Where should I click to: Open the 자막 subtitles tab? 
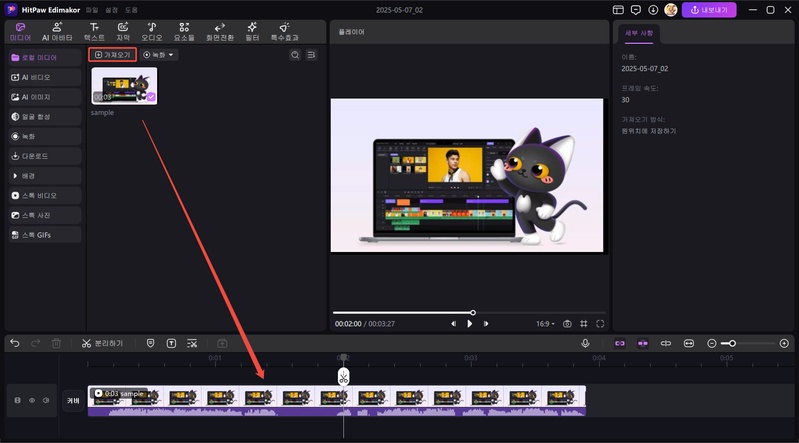pos(123,32)
